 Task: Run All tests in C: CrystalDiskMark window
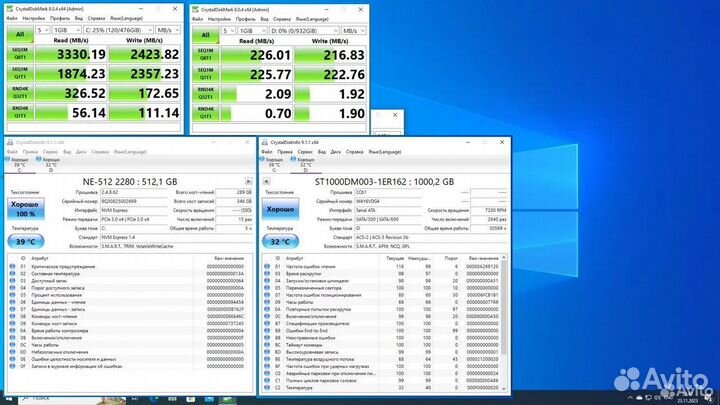(20, 34)
